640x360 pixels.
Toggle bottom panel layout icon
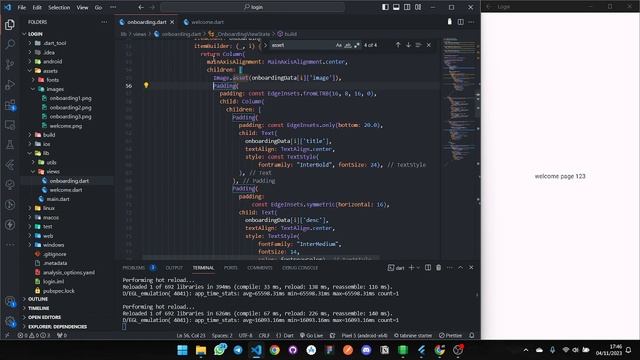396,7
